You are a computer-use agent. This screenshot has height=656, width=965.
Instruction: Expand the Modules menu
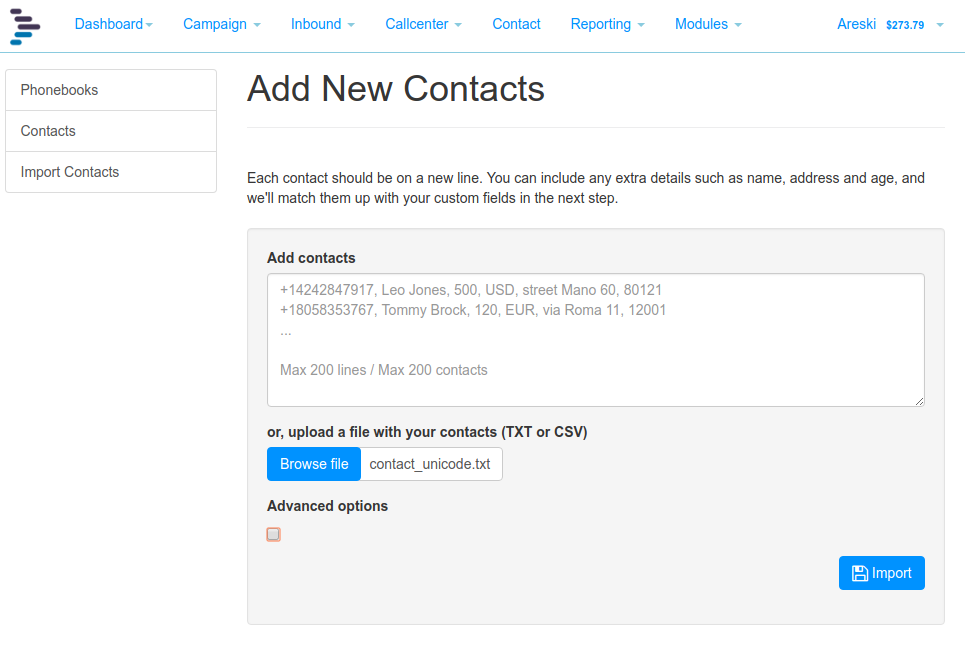coord(708,24)
